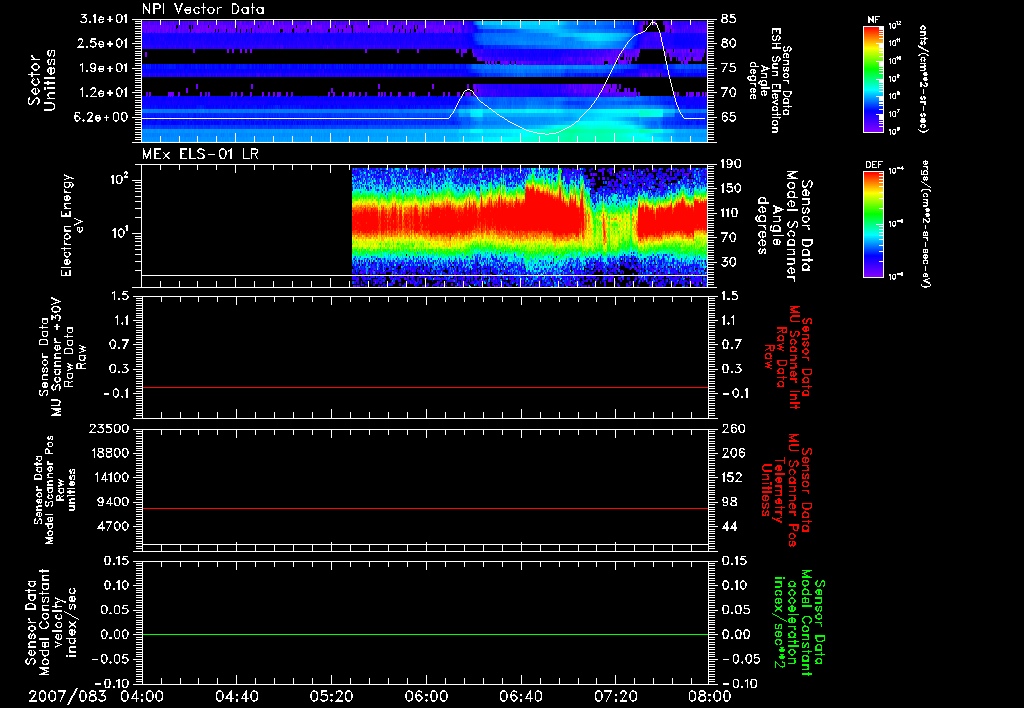Click the "85" sun elevation tick value
Viewport: 1024px width, 708px height.
click(x=729, y=19)
